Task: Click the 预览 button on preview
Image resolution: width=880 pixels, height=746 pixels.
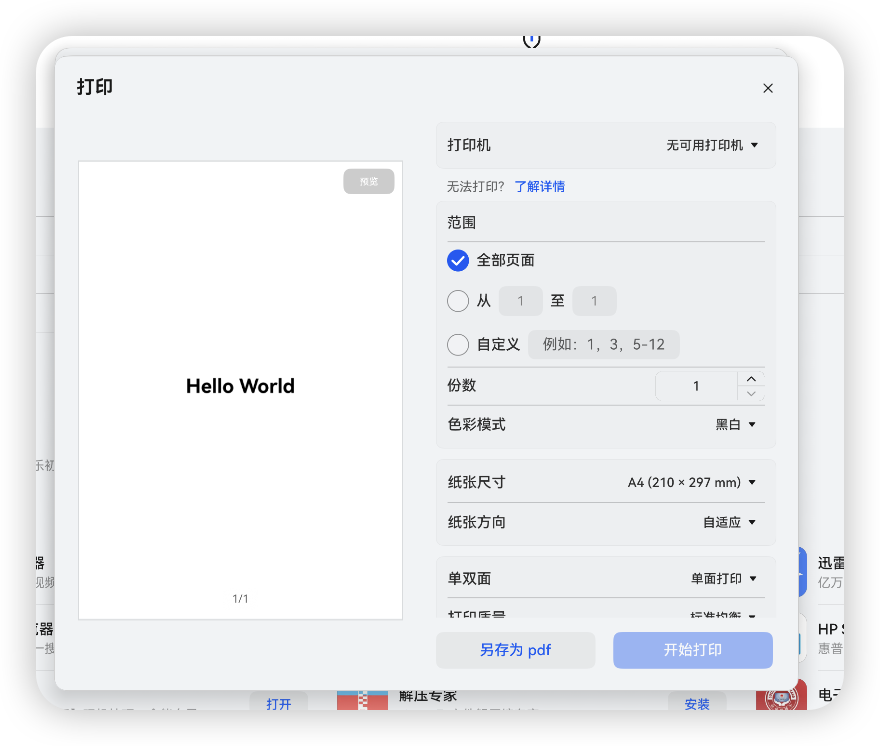Action: click(369, 181)
